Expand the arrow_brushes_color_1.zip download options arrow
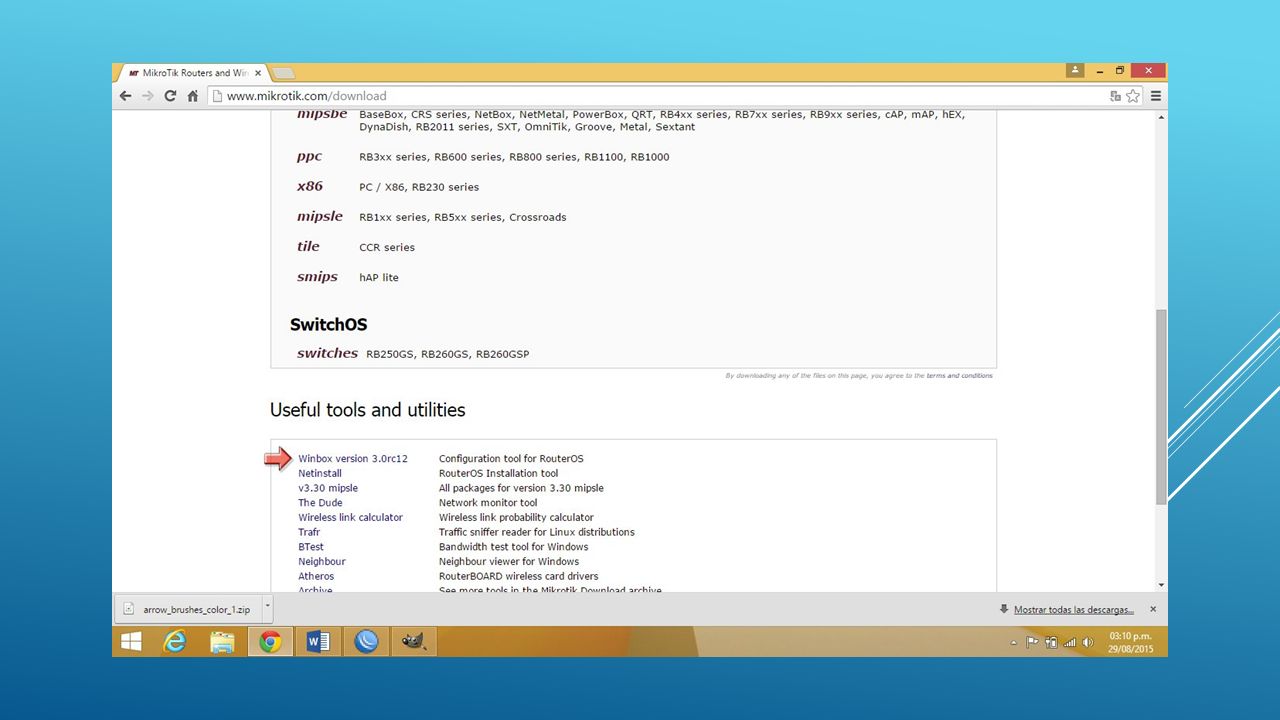Screen dimensions: 1280x720 (x=267, y=609)
